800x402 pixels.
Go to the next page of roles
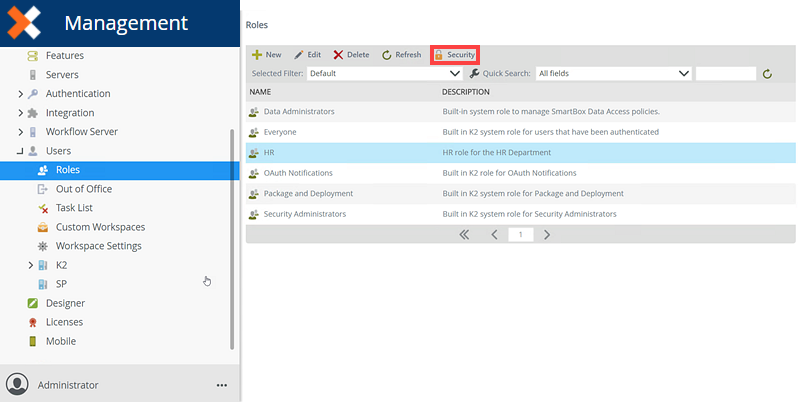click(x=547, y=234)
